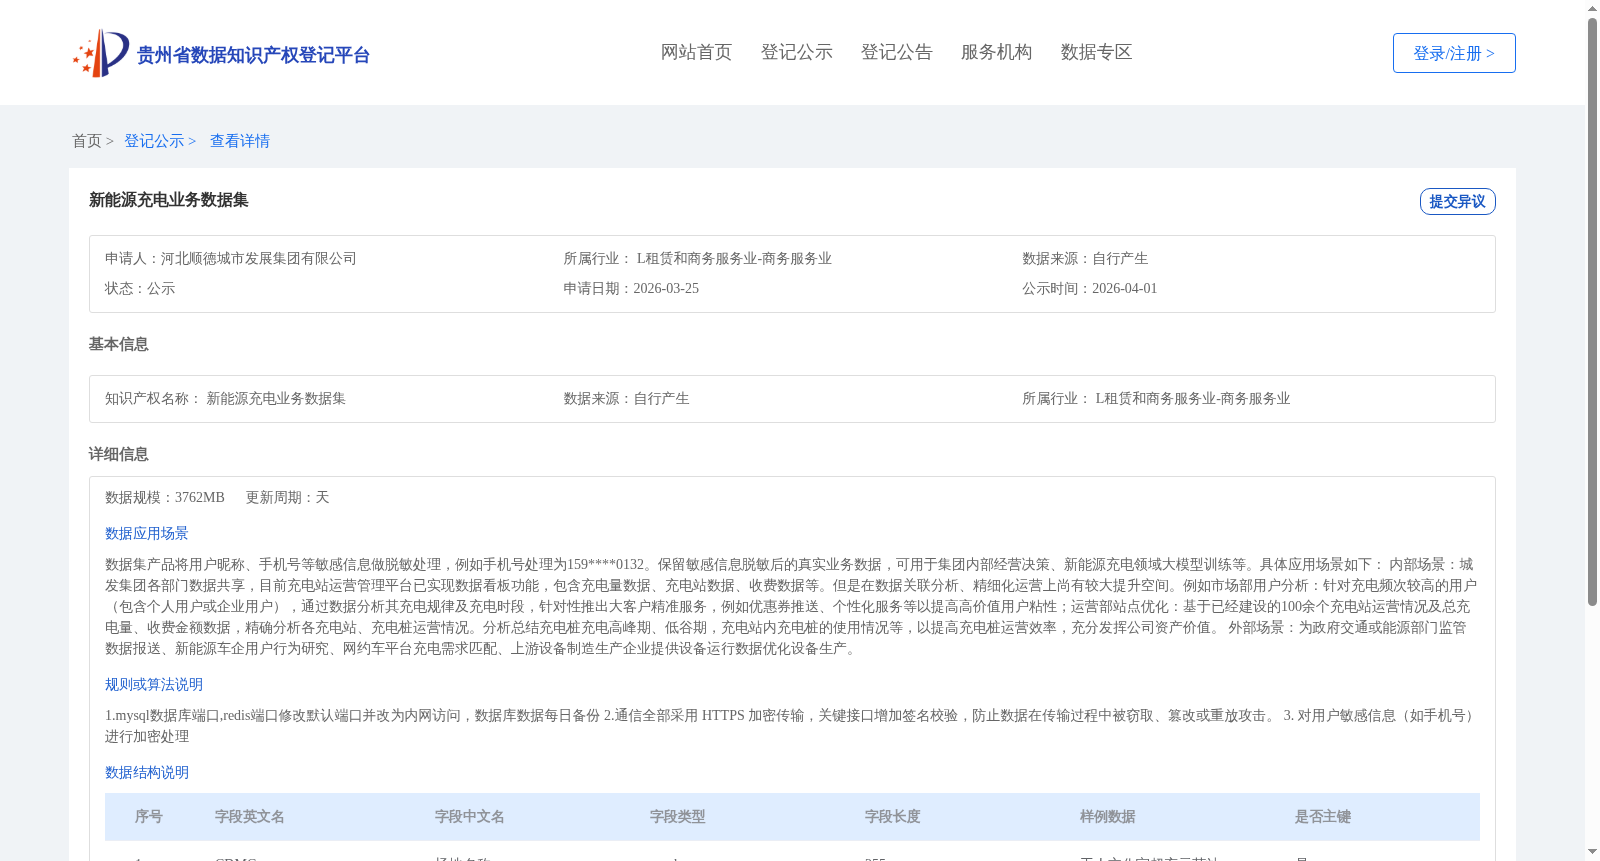Click 数据来源：自行产生 in top info box
This screenshot has height=861, width=1600.
(x=1085, y=258)
